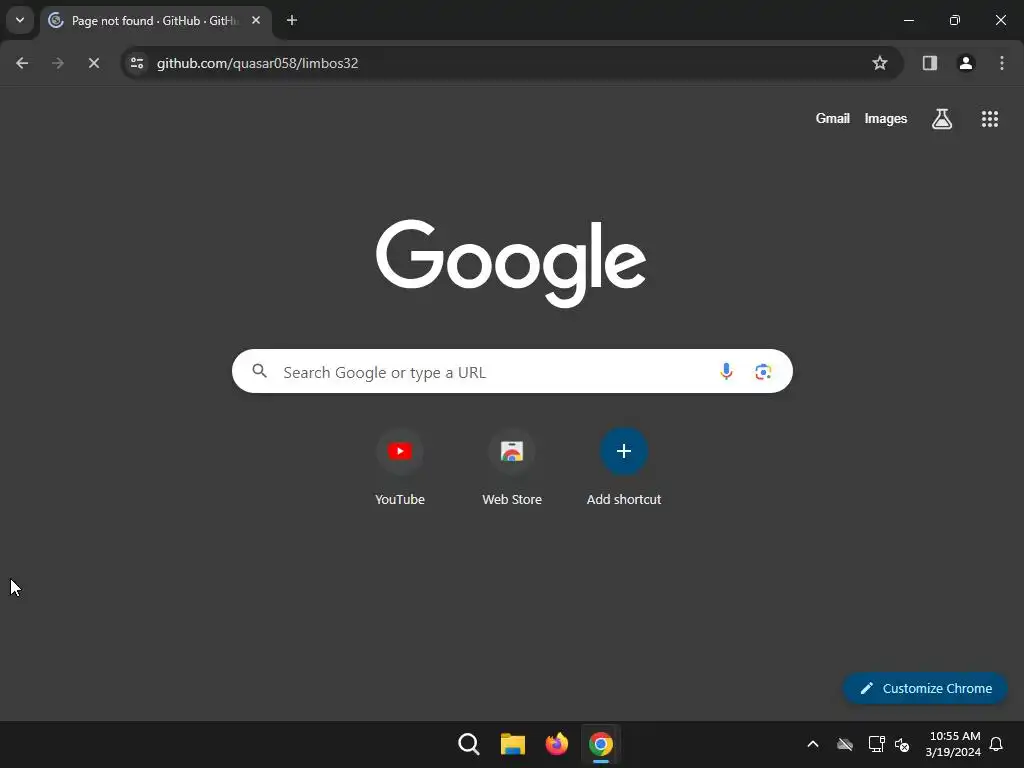Viewport: 1024px width, 768px height.
Task: Open the Google apps grid
Action: [x=989, y=119]
